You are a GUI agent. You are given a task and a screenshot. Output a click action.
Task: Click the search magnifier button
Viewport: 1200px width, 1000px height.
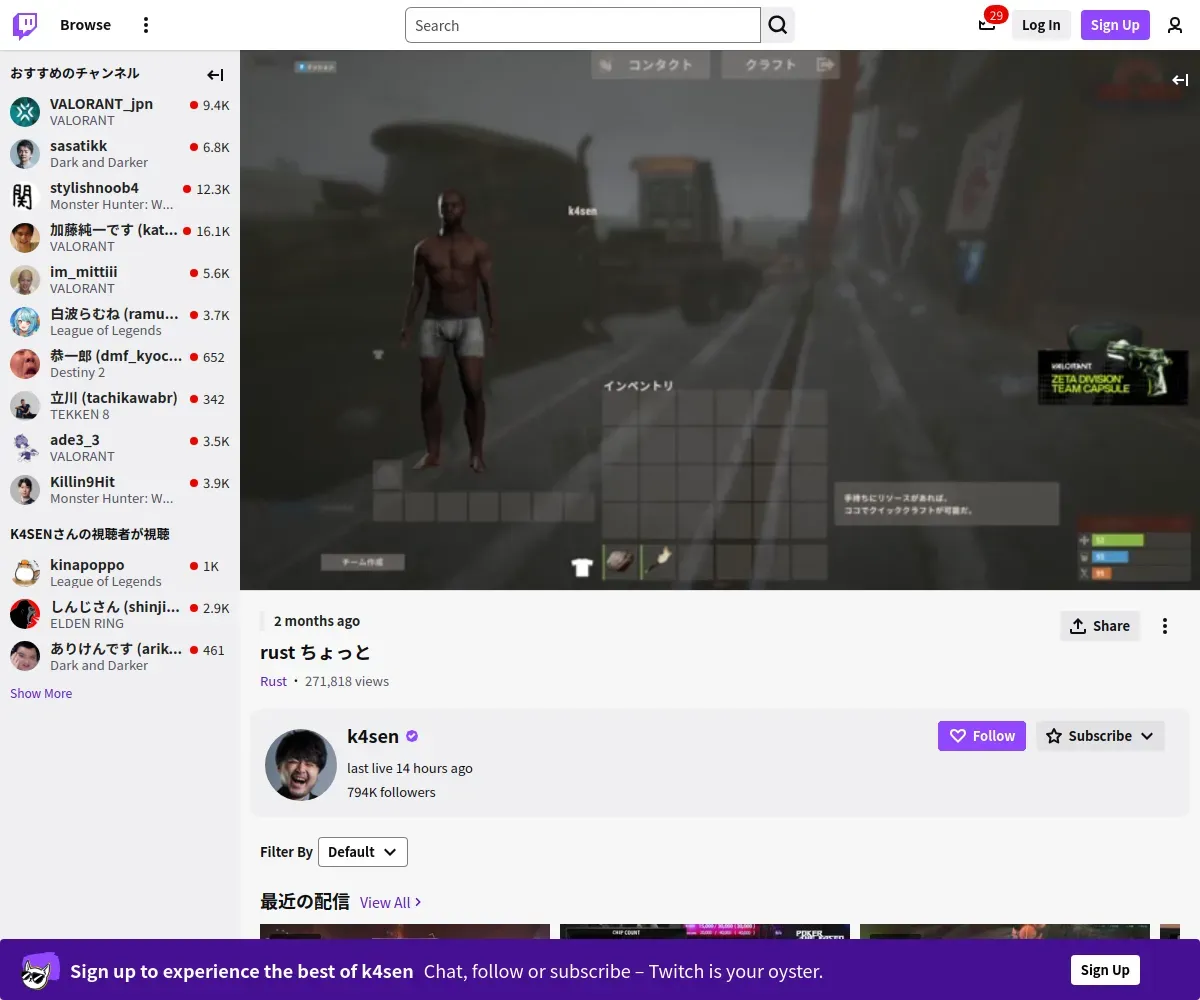point(778,25)
